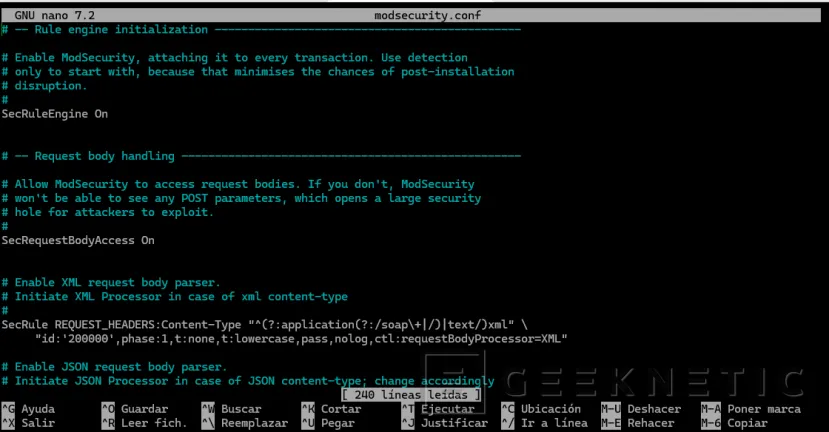The height and width of the screenshot is (432, 829).
Task: Click the ^\ Reemplazar shortcut
Action: point(245,423)
